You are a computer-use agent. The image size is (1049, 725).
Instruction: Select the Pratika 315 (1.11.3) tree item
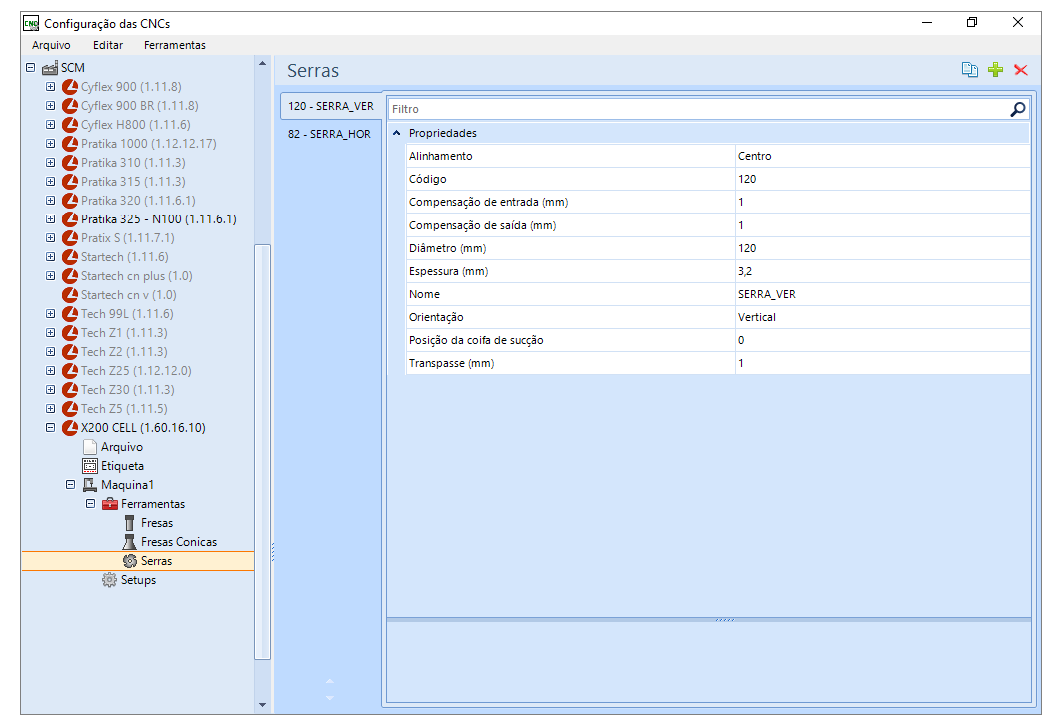coord(133,182)
